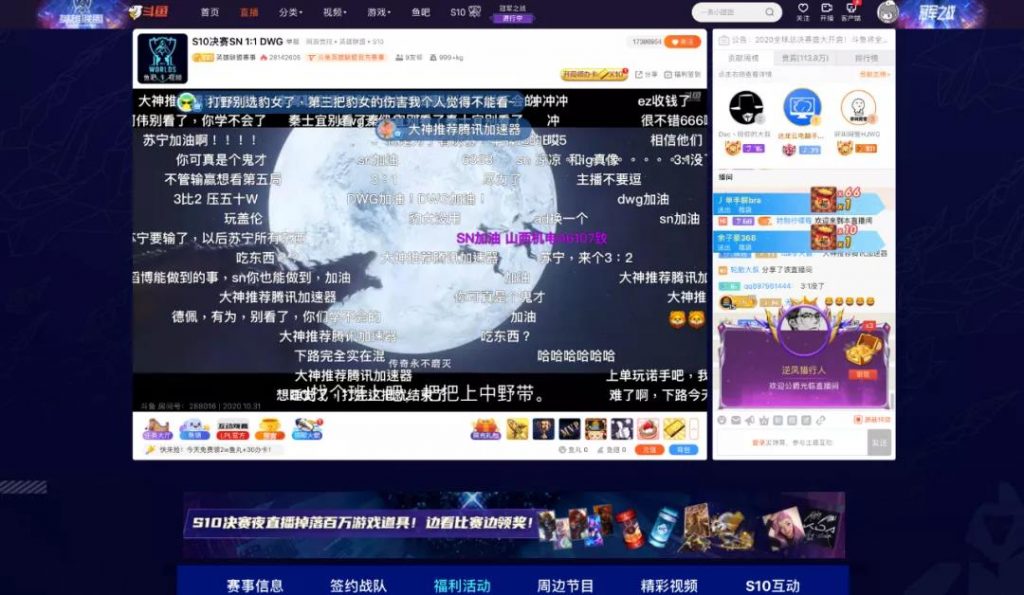This screenshot has height=595, width=1024.
Task: Open the 周边节目 tab below the banner
Action: (x=565, y=586)
